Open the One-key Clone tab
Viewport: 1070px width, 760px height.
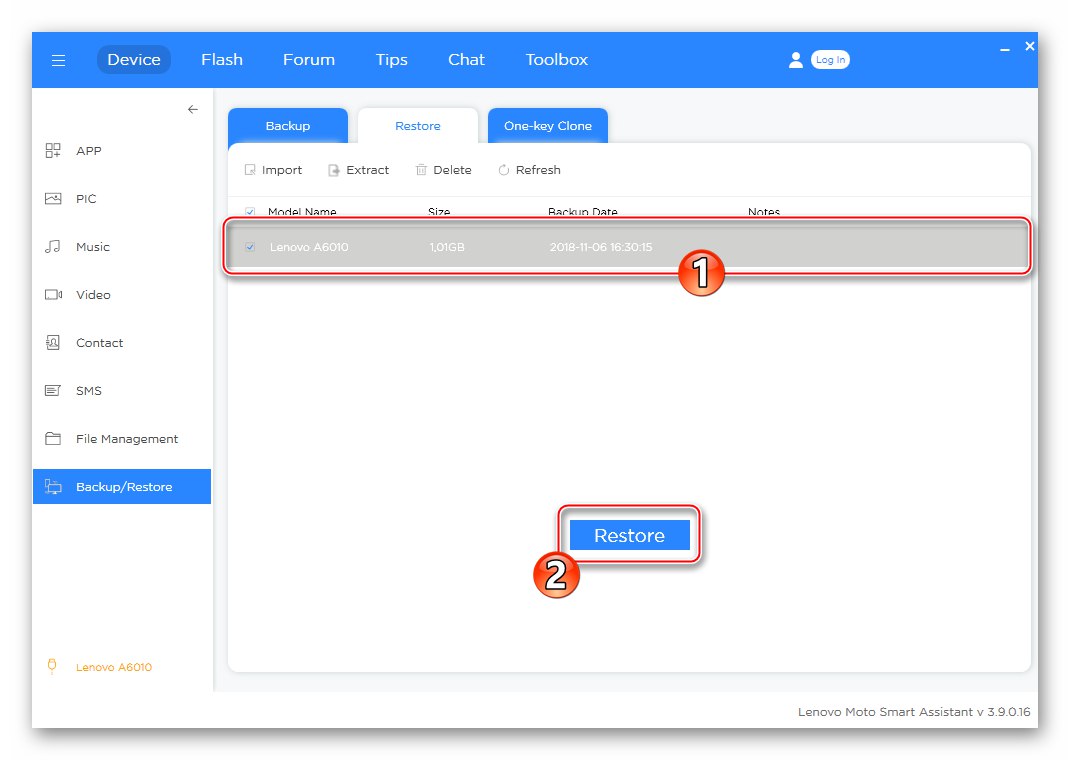(548, 126)
